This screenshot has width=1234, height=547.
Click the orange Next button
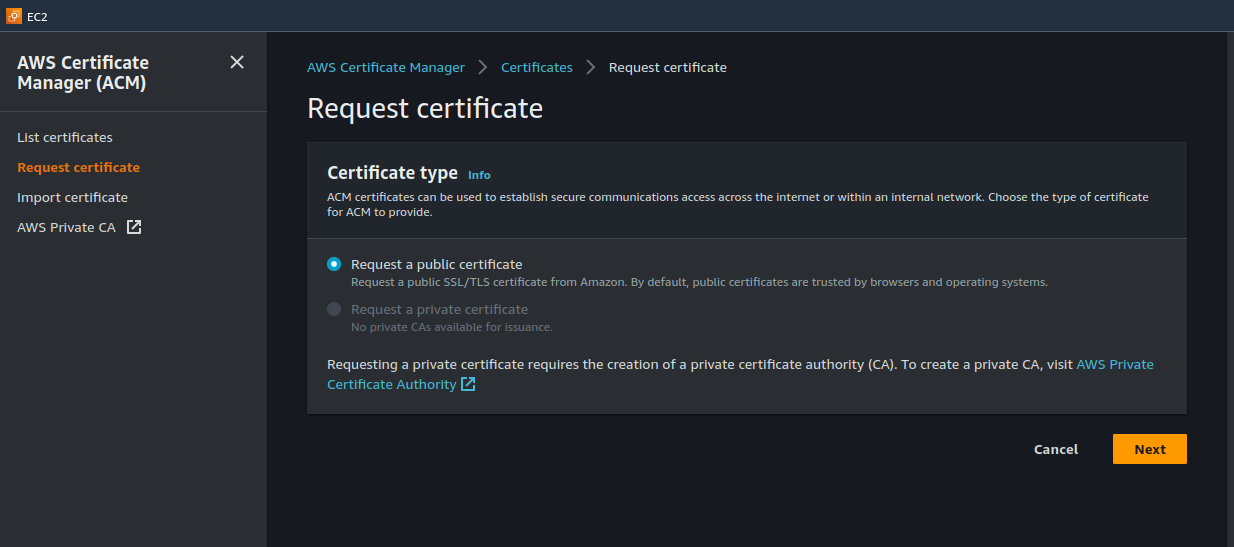point(1149,449)
